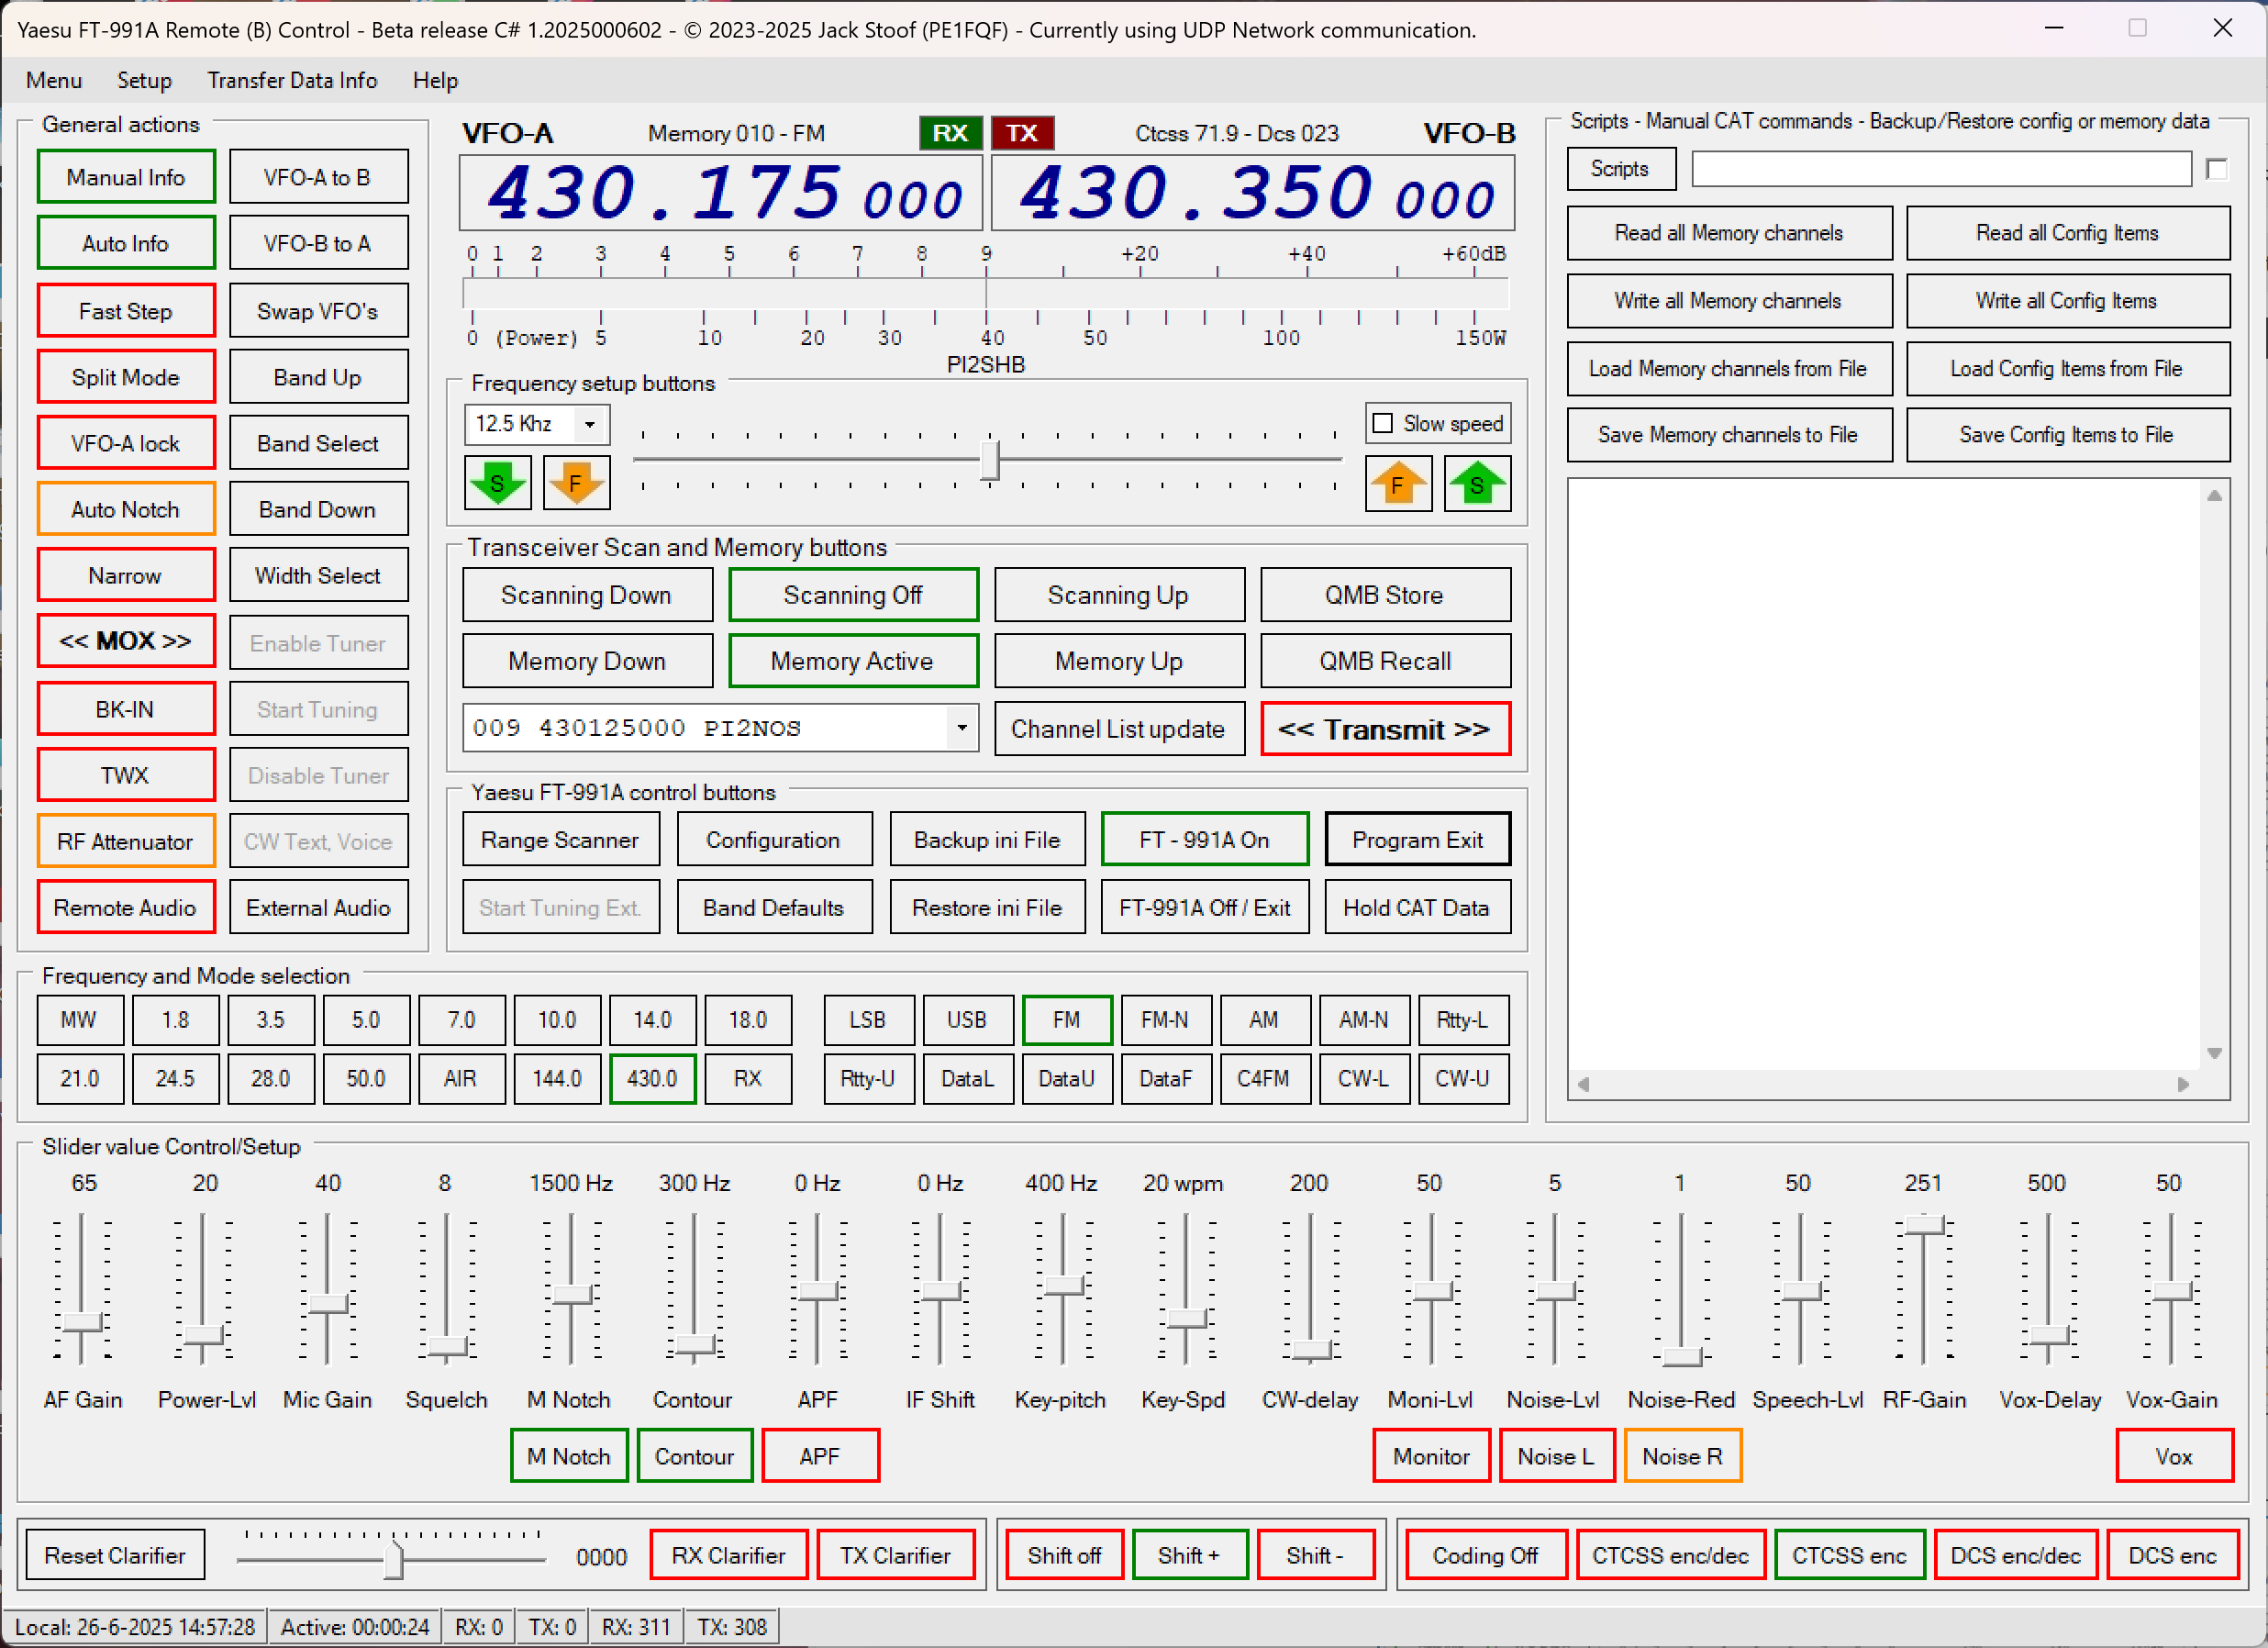The image size is (2268, 1648).
Task: Click scroll-right arrow in script output
Action: coord(2183,1084)
